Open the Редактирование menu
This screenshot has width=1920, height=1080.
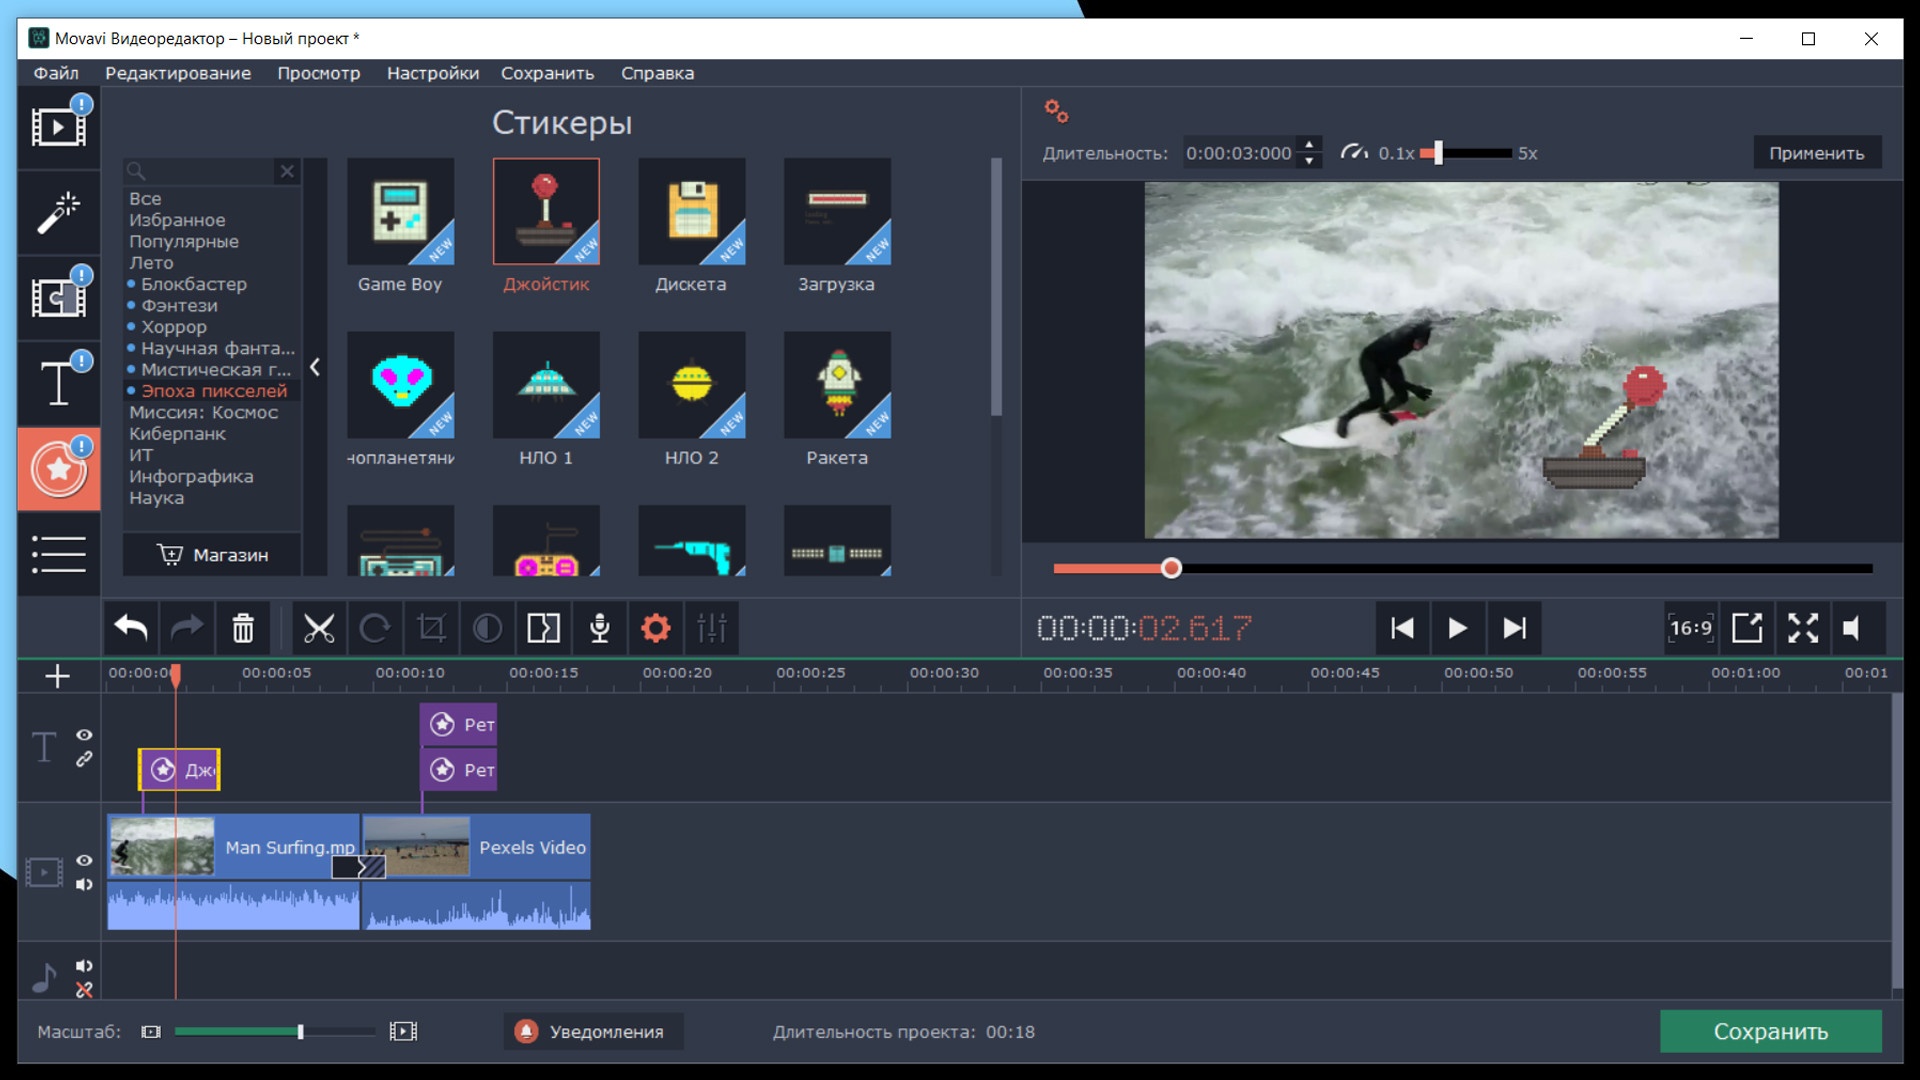pos(178,73)
